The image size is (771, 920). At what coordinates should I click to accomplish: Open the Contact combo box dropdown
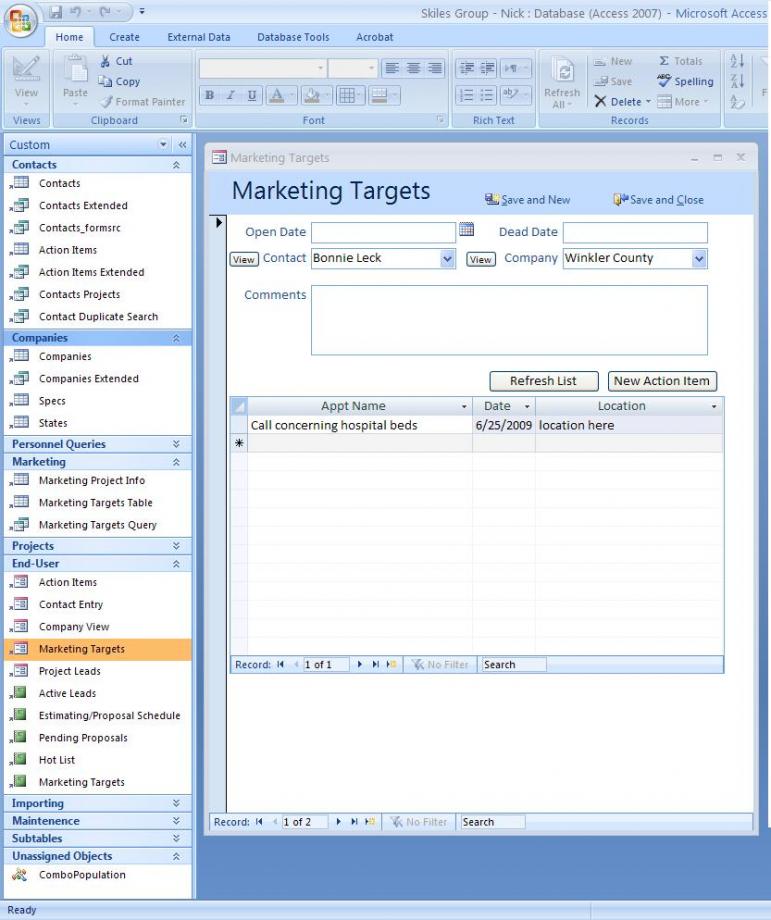click(447, 259)
